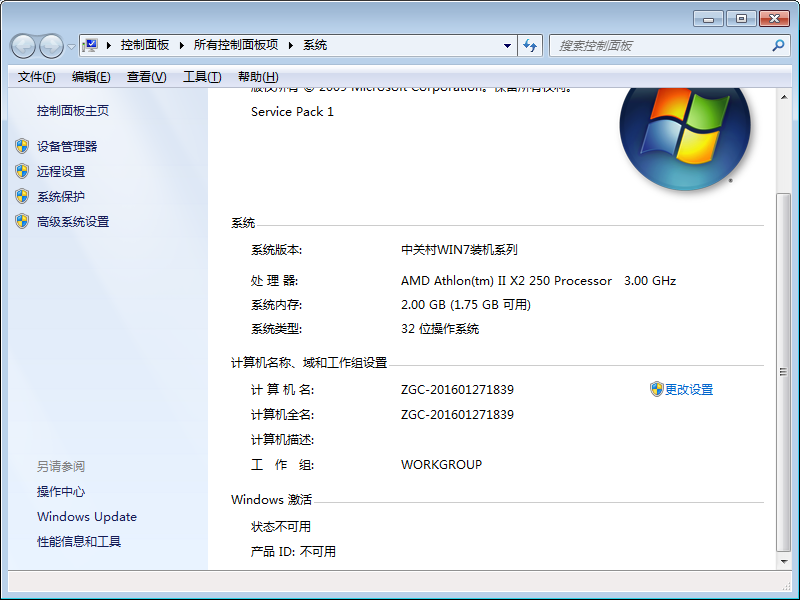The image size is (800, 600).
Task: Click shield icon beside 设备管理器
Action: coord(22,146)
